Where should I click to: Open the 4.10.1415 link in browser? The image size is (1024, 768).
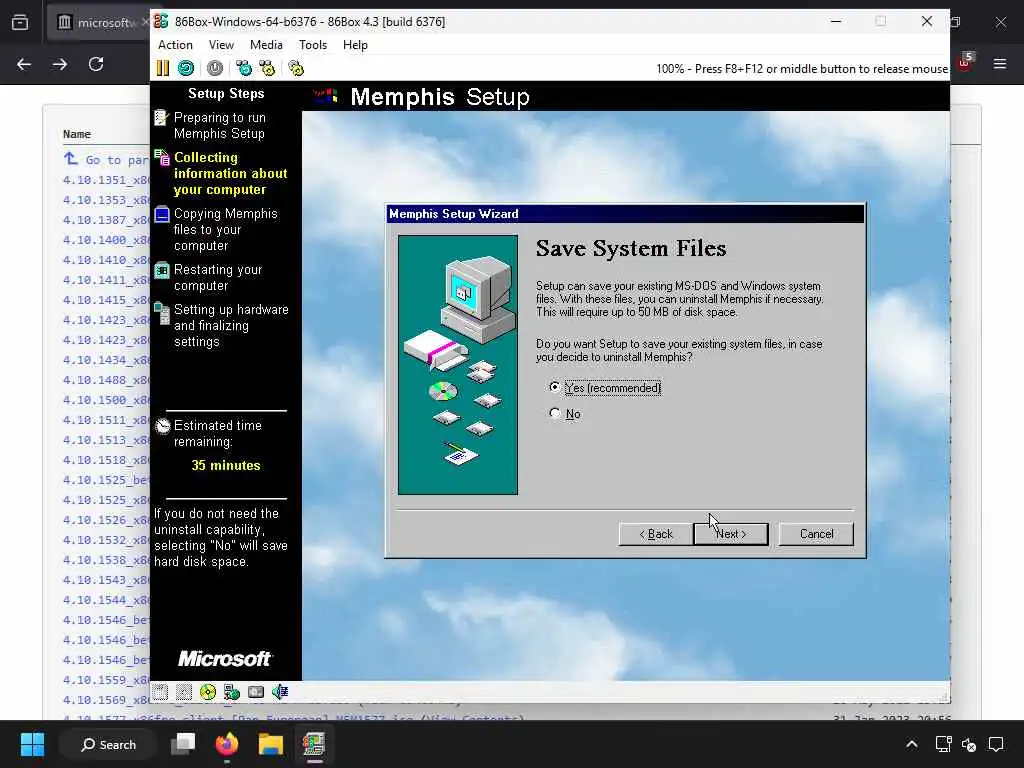coord(106,300)
